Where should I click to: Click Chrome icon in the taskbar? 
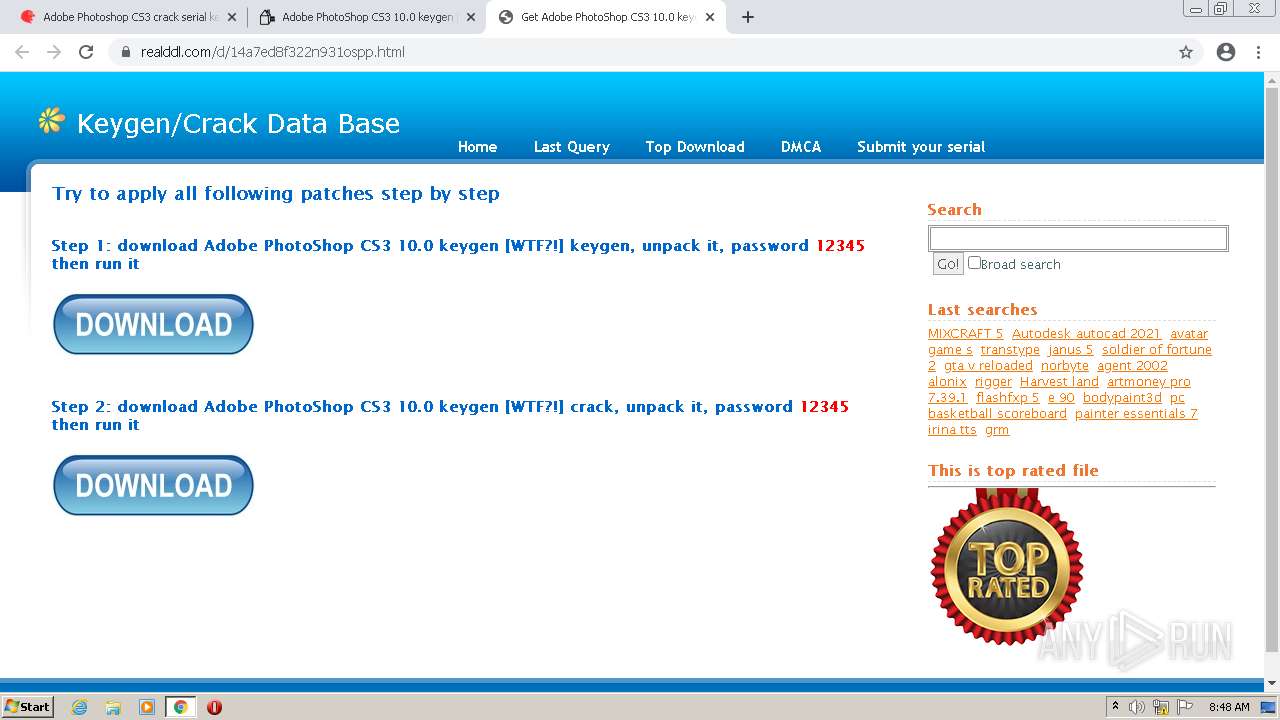pyautogui.click(x=180, y=707)
